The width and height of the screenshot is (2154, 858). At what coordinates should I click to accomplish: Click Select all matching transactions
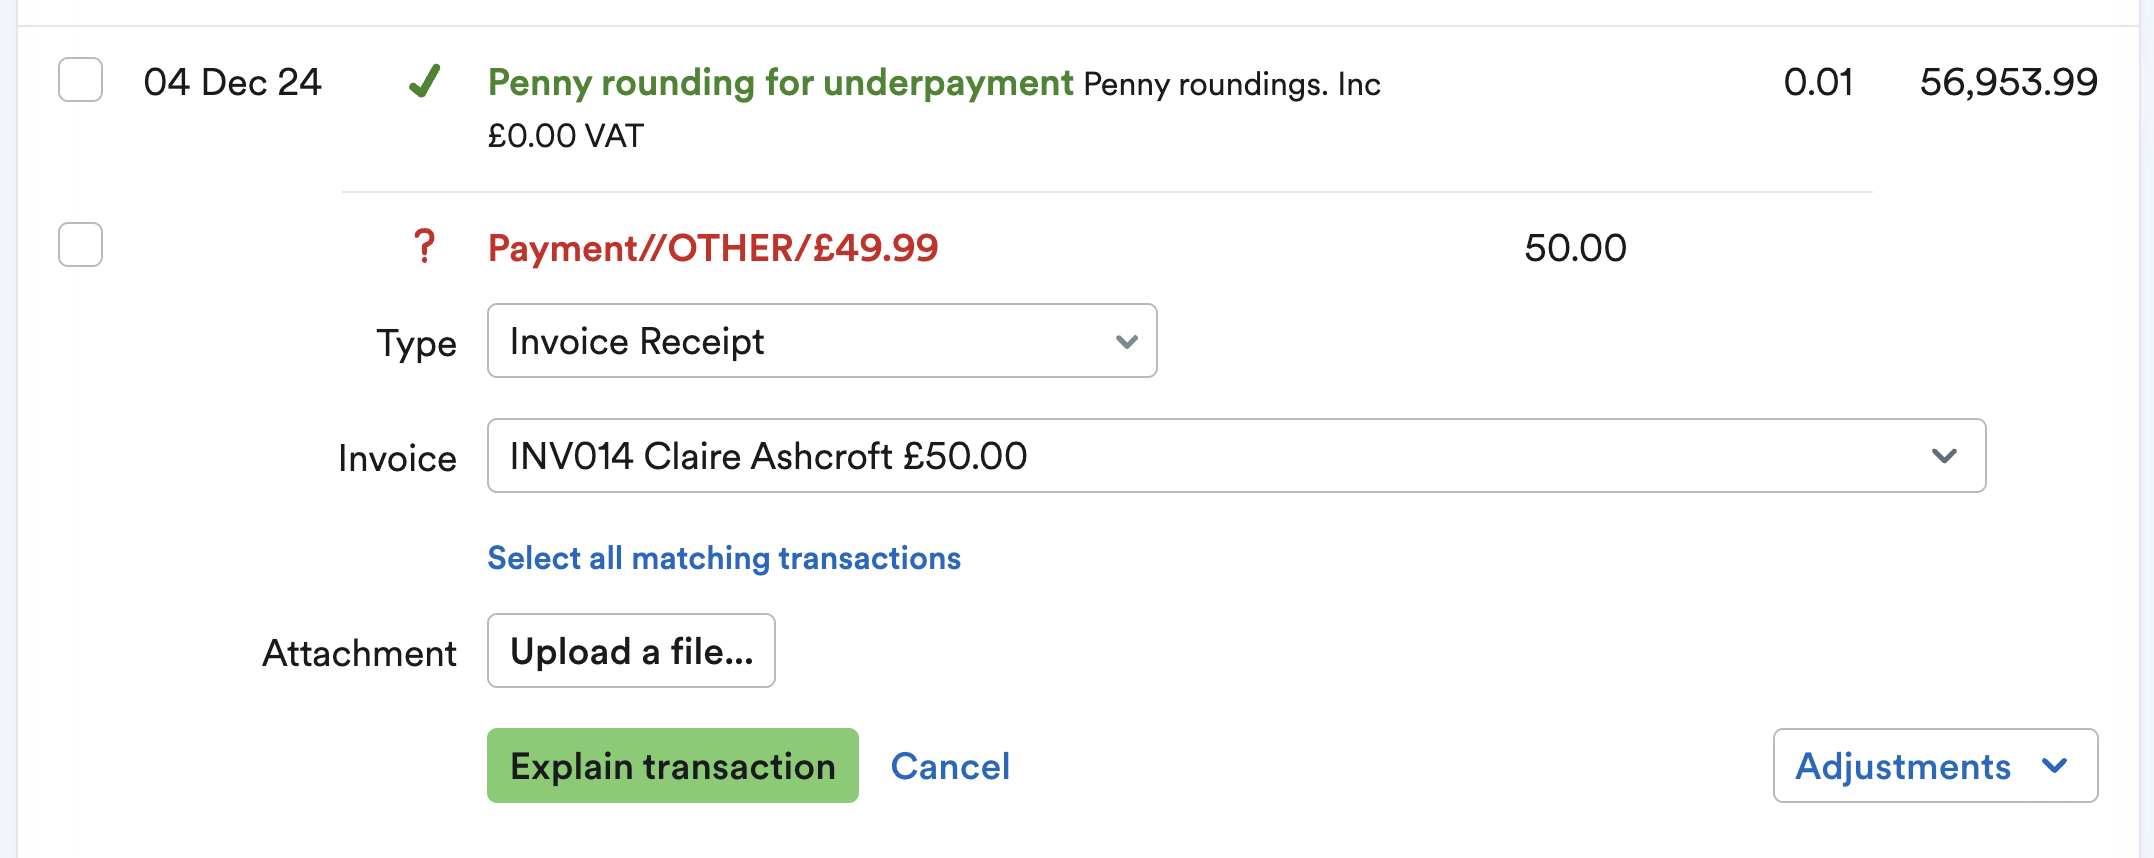coord(723,558)
